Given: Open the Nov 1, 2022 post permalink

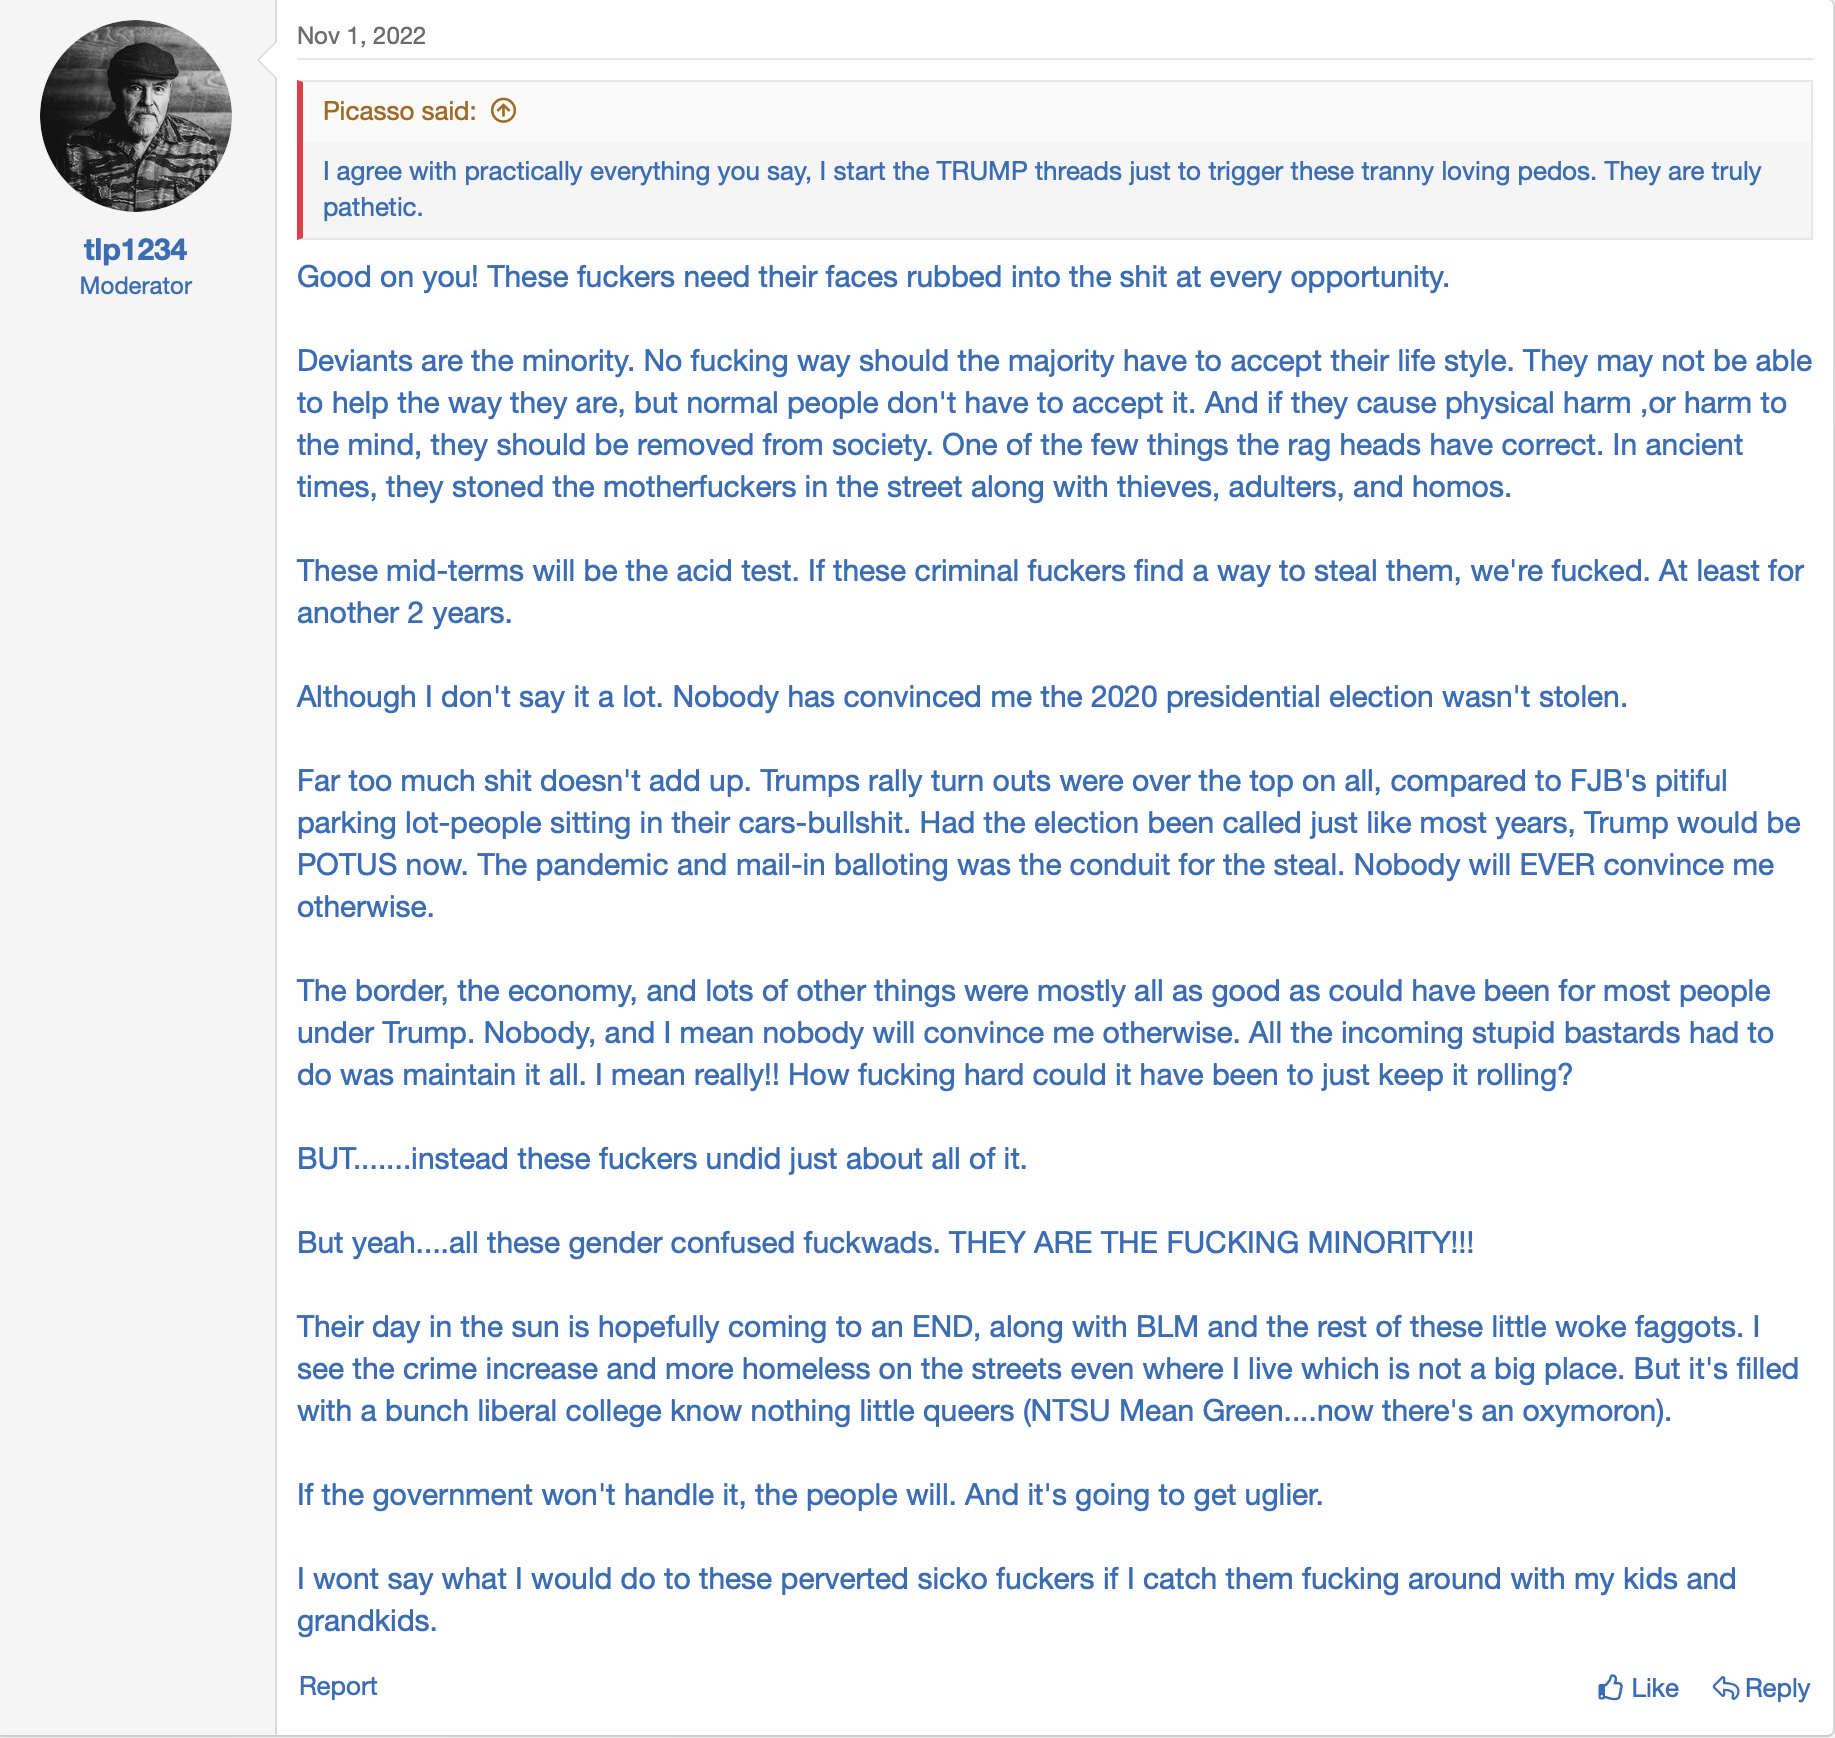Looking at the screenshot, I should [361, 36].
